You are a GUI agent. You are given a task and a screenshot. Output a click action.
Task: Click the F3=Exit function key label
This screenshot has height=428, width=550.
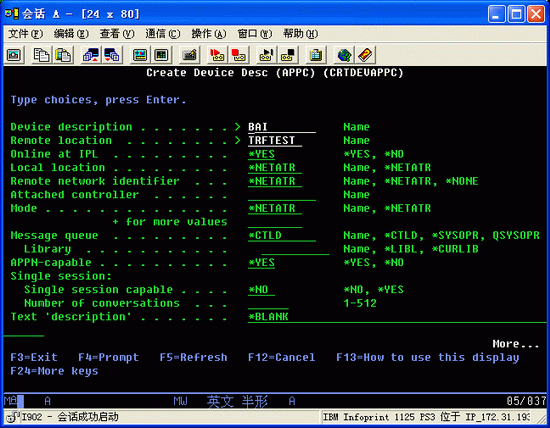click(x=34, y=357)
